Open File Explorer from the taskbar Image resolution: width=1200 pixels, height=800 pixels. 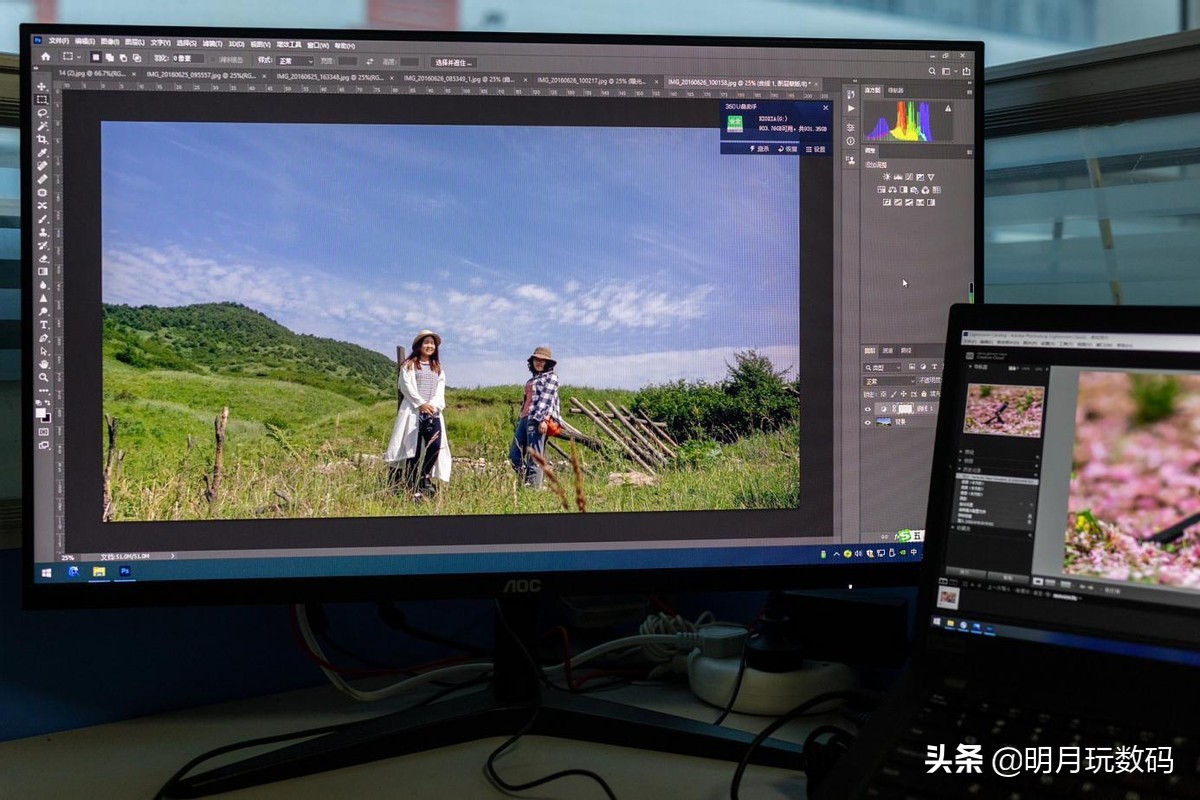[99, 571]
